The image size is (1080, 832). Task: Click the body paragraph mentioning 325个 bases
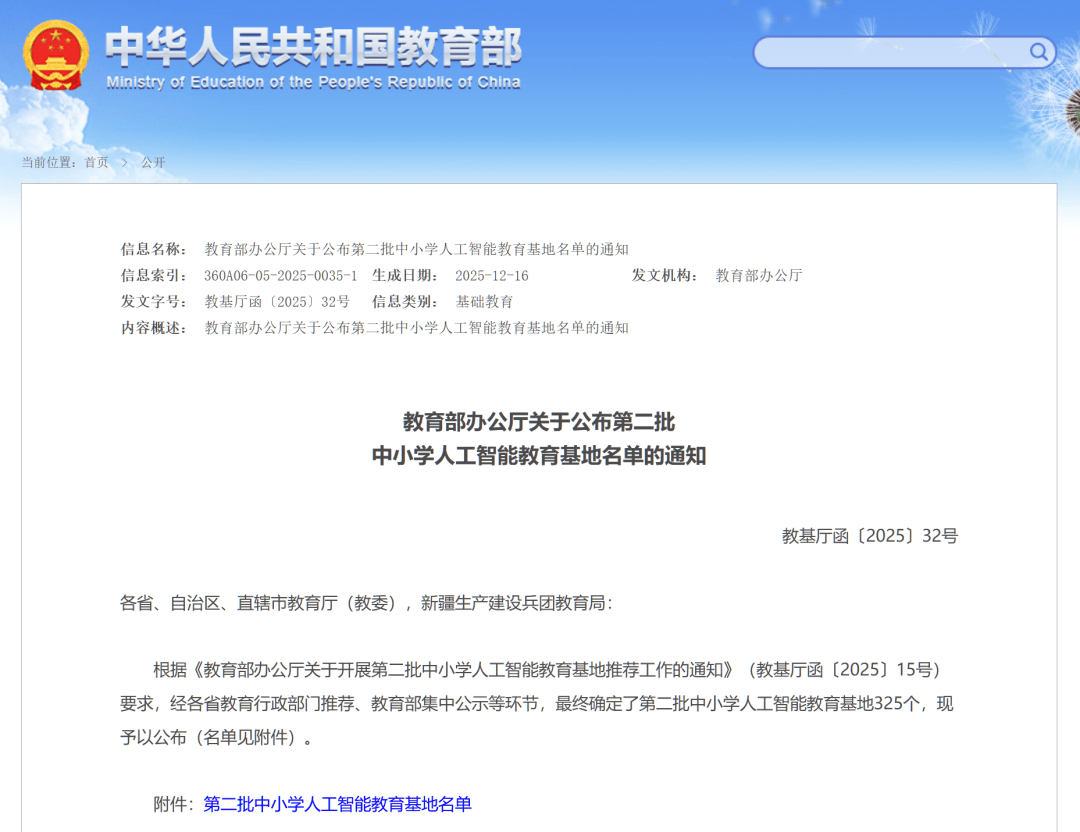(x=536, y=704)
